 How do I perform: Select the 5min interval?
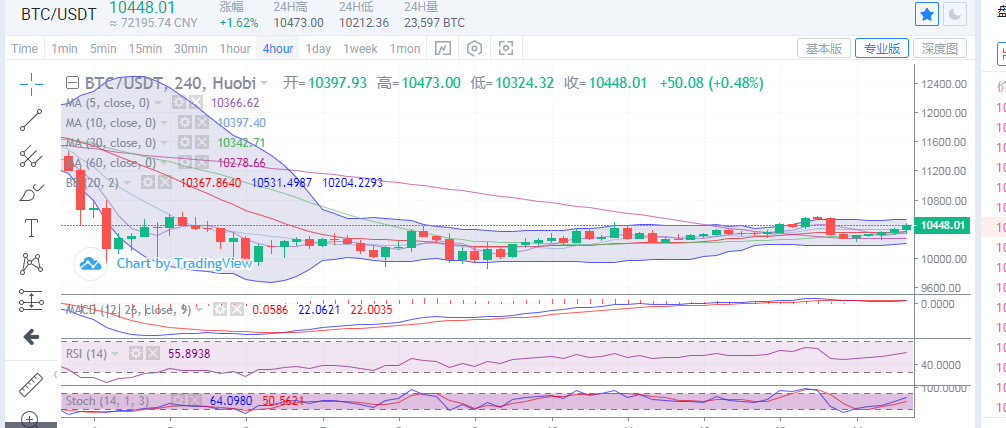(103, 49)
